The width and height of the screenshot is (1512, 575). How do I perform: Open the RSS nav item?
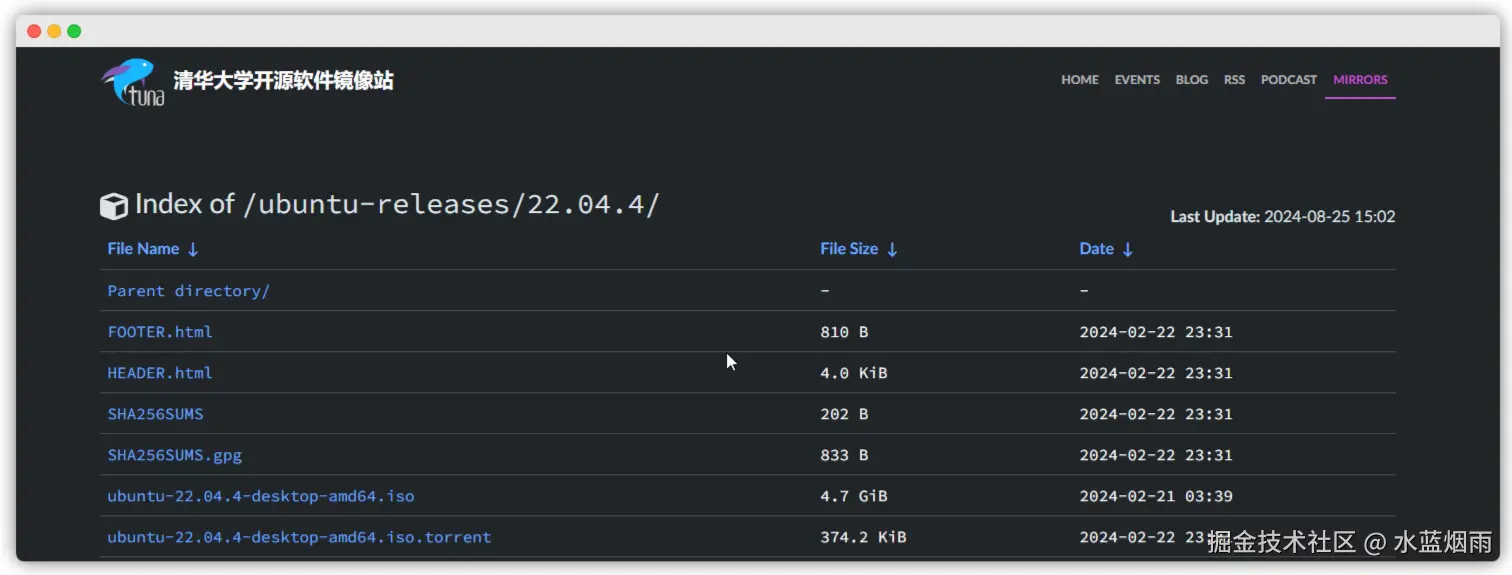1234,80
